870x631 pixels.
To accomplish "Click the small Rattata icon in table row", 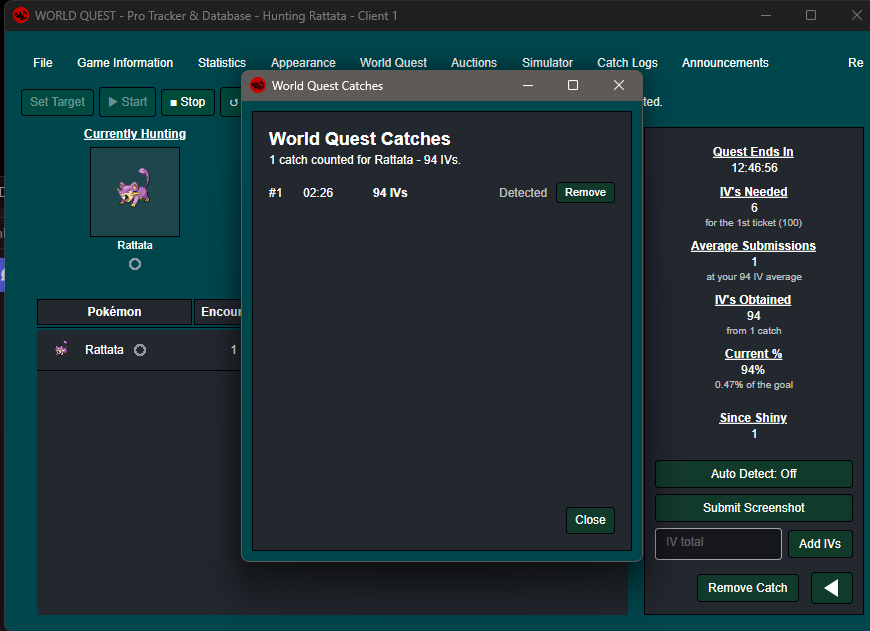I will [62, 349].
